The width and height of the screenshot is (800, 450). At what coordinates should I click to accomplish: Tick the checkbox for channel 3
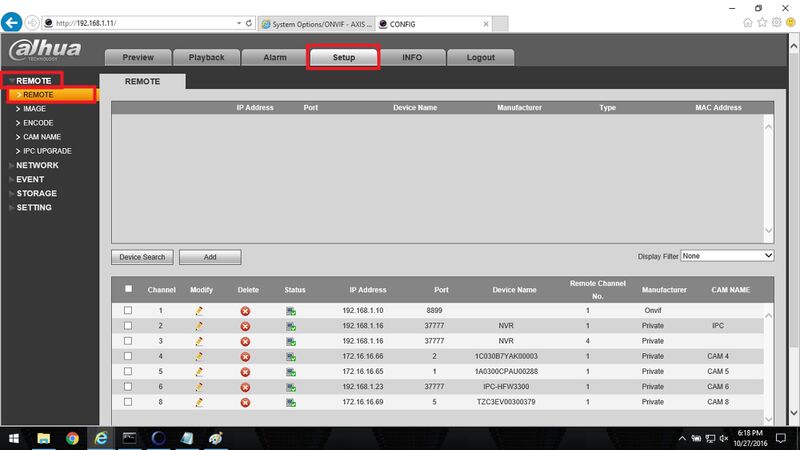pyautogui.click(x=128, y=341)
